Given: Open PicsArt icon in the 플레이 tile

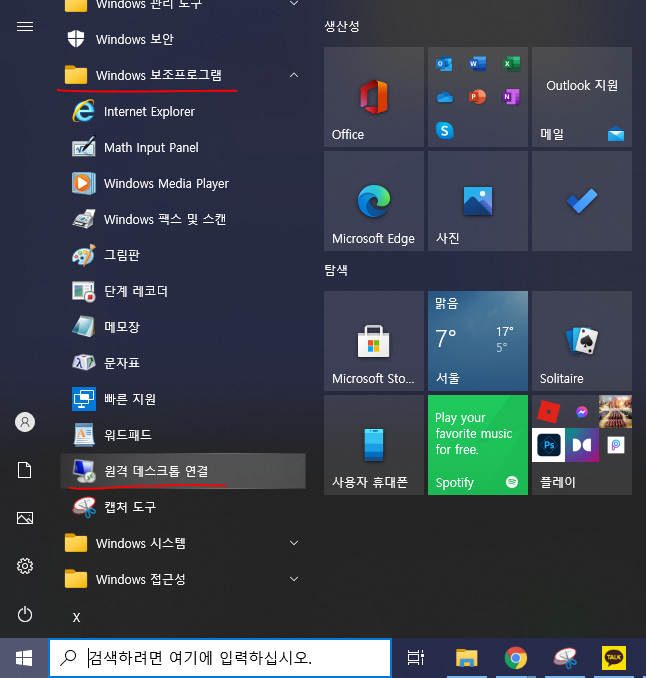Looking at the screenshot, I should (x=615, y=445).
